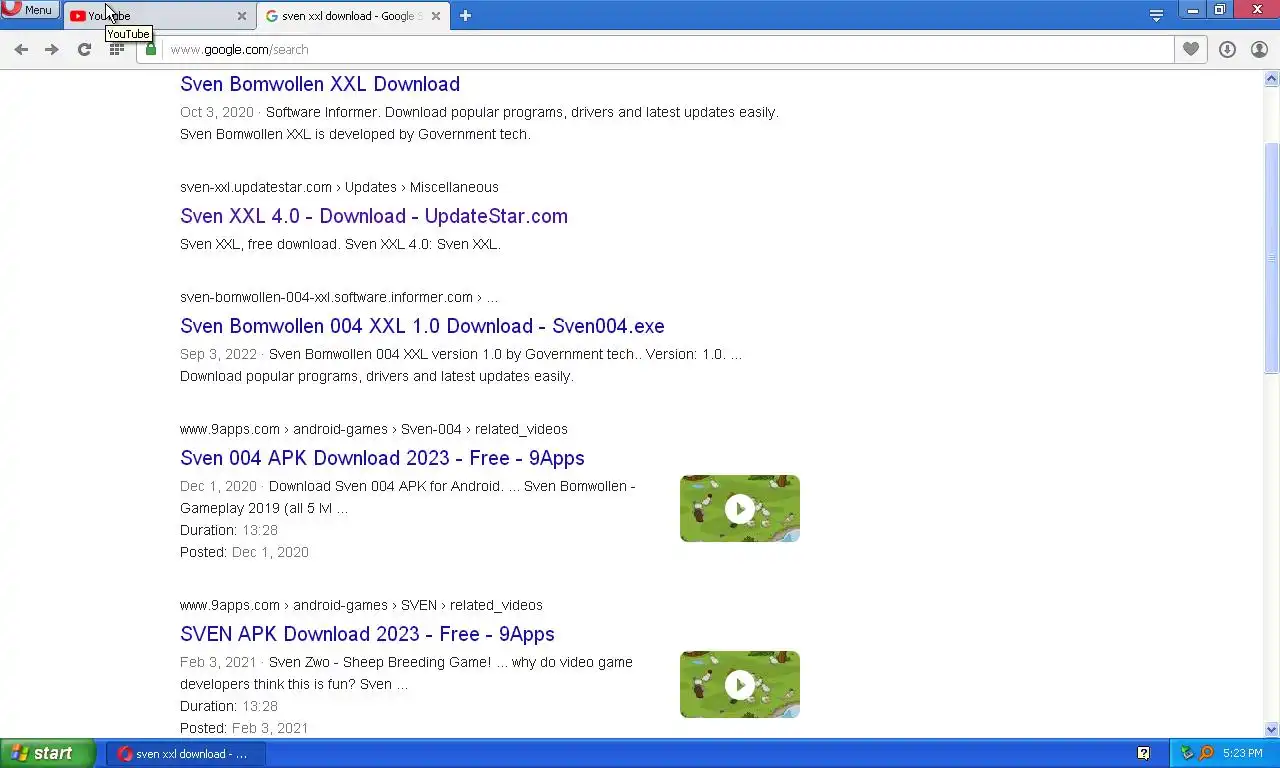Play the Sven 004 APK video thumbnail
This screenshot has height=768, width=1280.
740,508
